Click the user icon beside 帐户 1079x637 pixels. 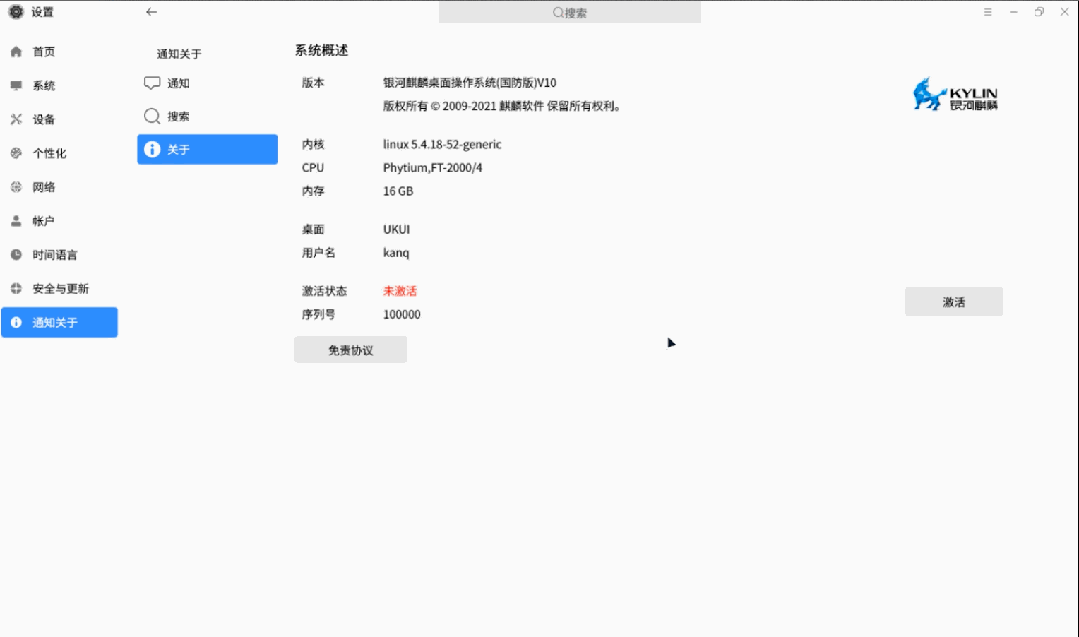pyautogui.click(x=17, y=221)
